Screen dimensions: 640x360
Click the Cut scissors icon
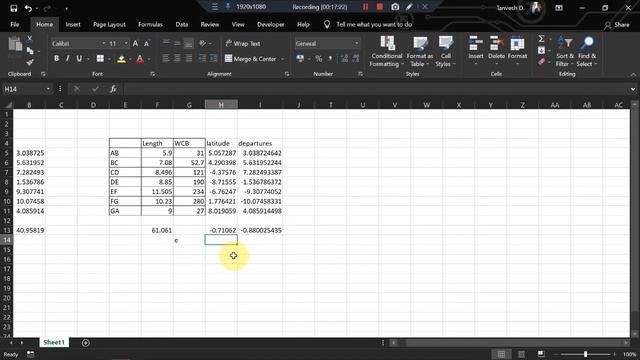point(29,38)
